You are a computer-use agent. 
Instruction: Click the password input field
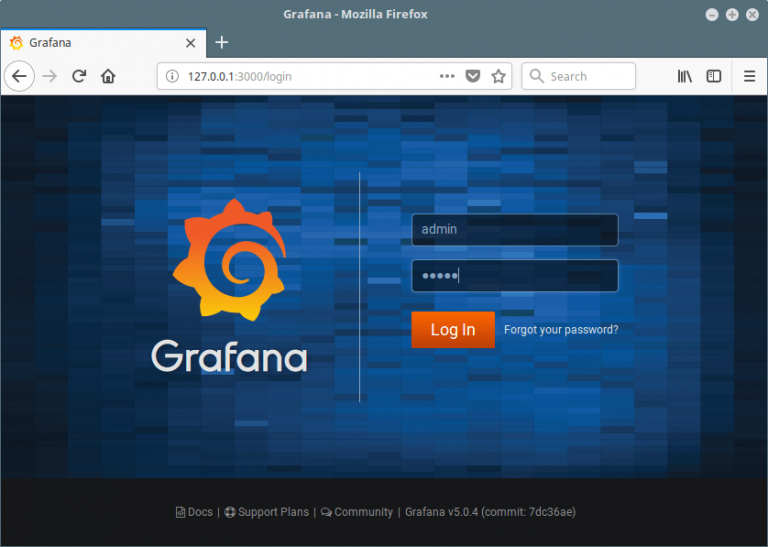coord(515,276)
